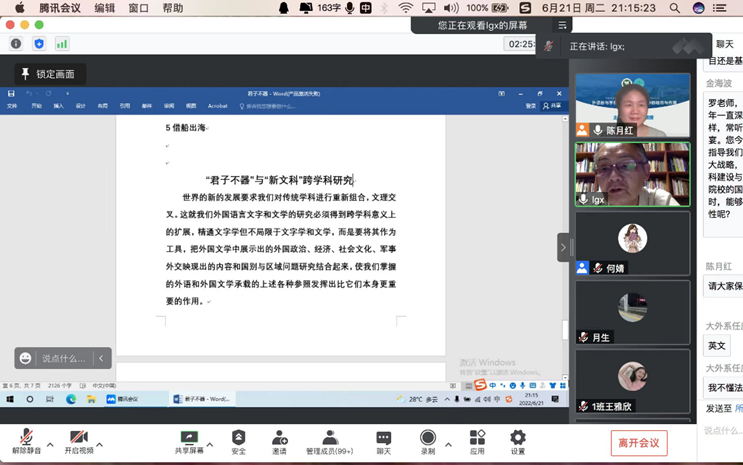Screen dimensions: 743x465
Task: Click the 锁定画面 pin button
Action: [x=50, y=74]
